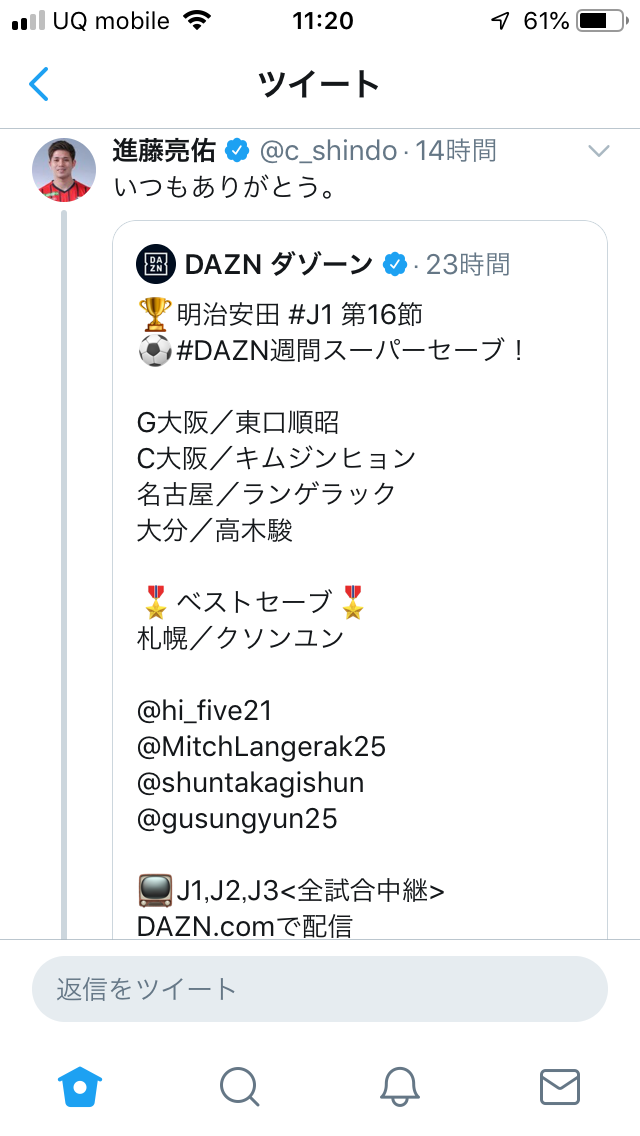640x1136 pixels.
Task: Open the Search magnifier tab
Action: pos(240,1086)
